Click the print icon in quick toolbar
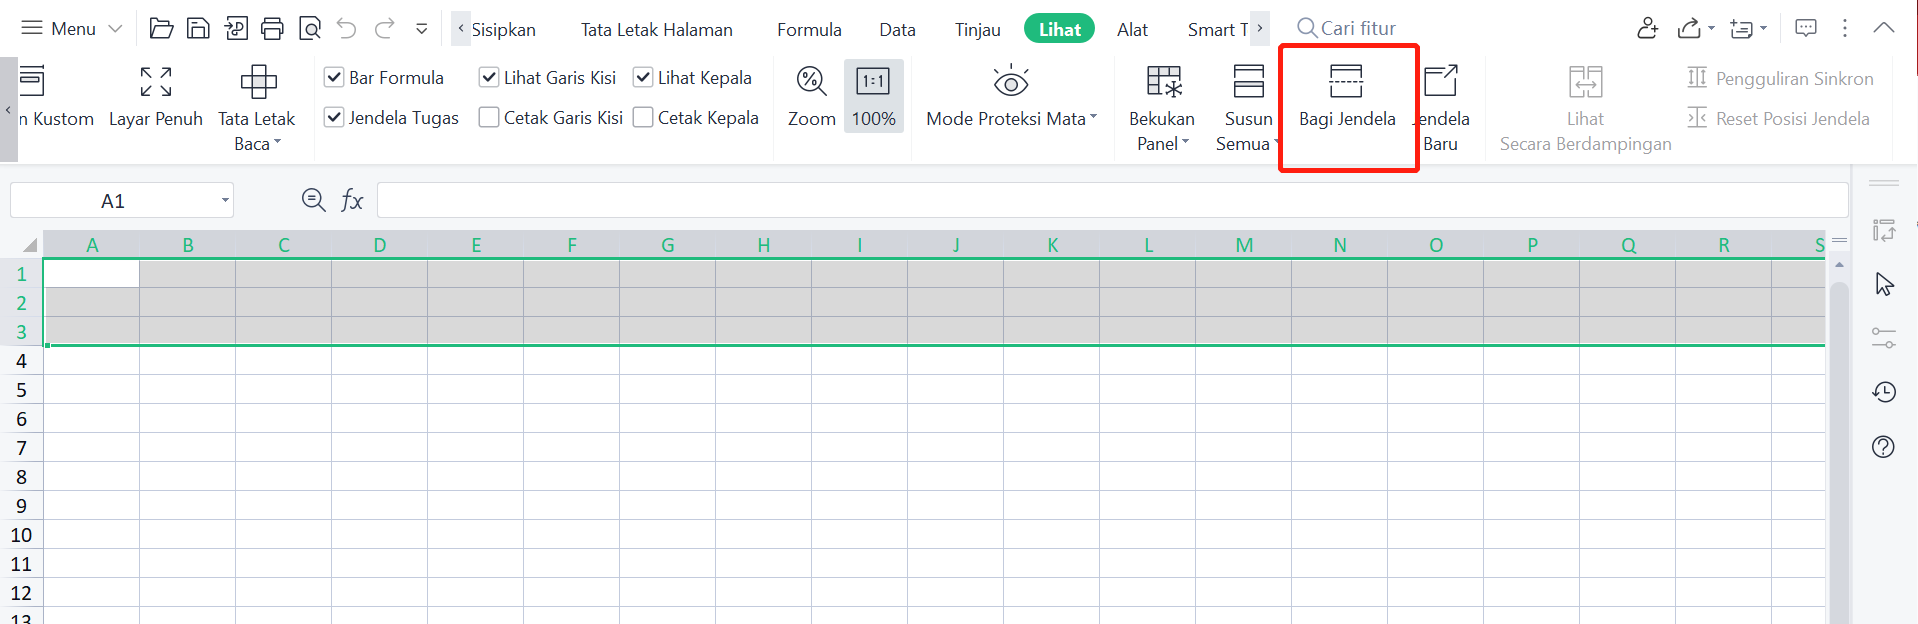 tap(272, 28)
